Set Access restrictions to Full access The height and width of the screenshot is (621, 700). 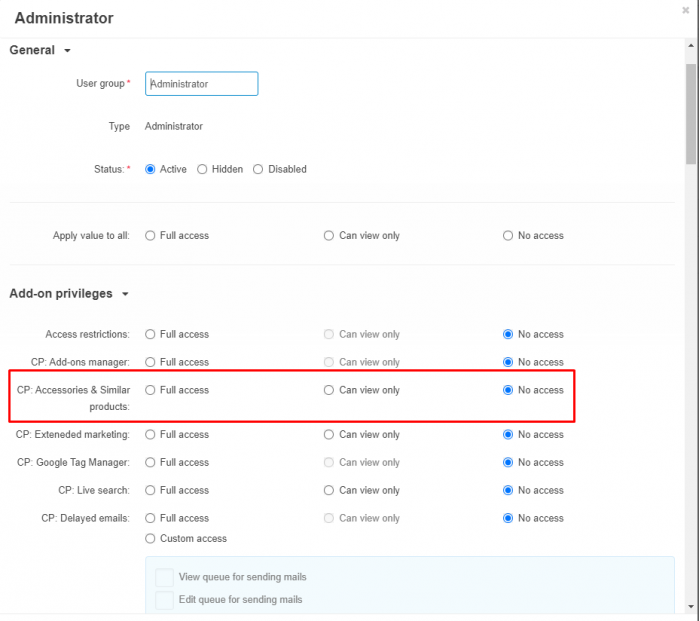[x=150, y=334]
